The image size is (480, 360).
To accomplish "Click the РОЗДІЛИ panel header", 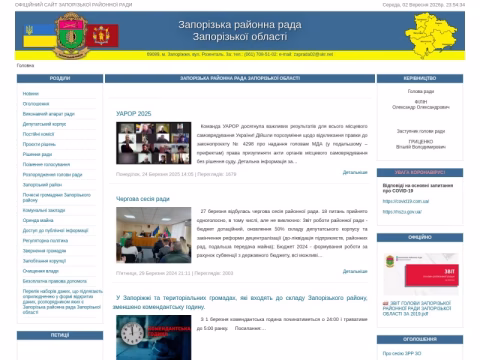I will pos(60,78).
